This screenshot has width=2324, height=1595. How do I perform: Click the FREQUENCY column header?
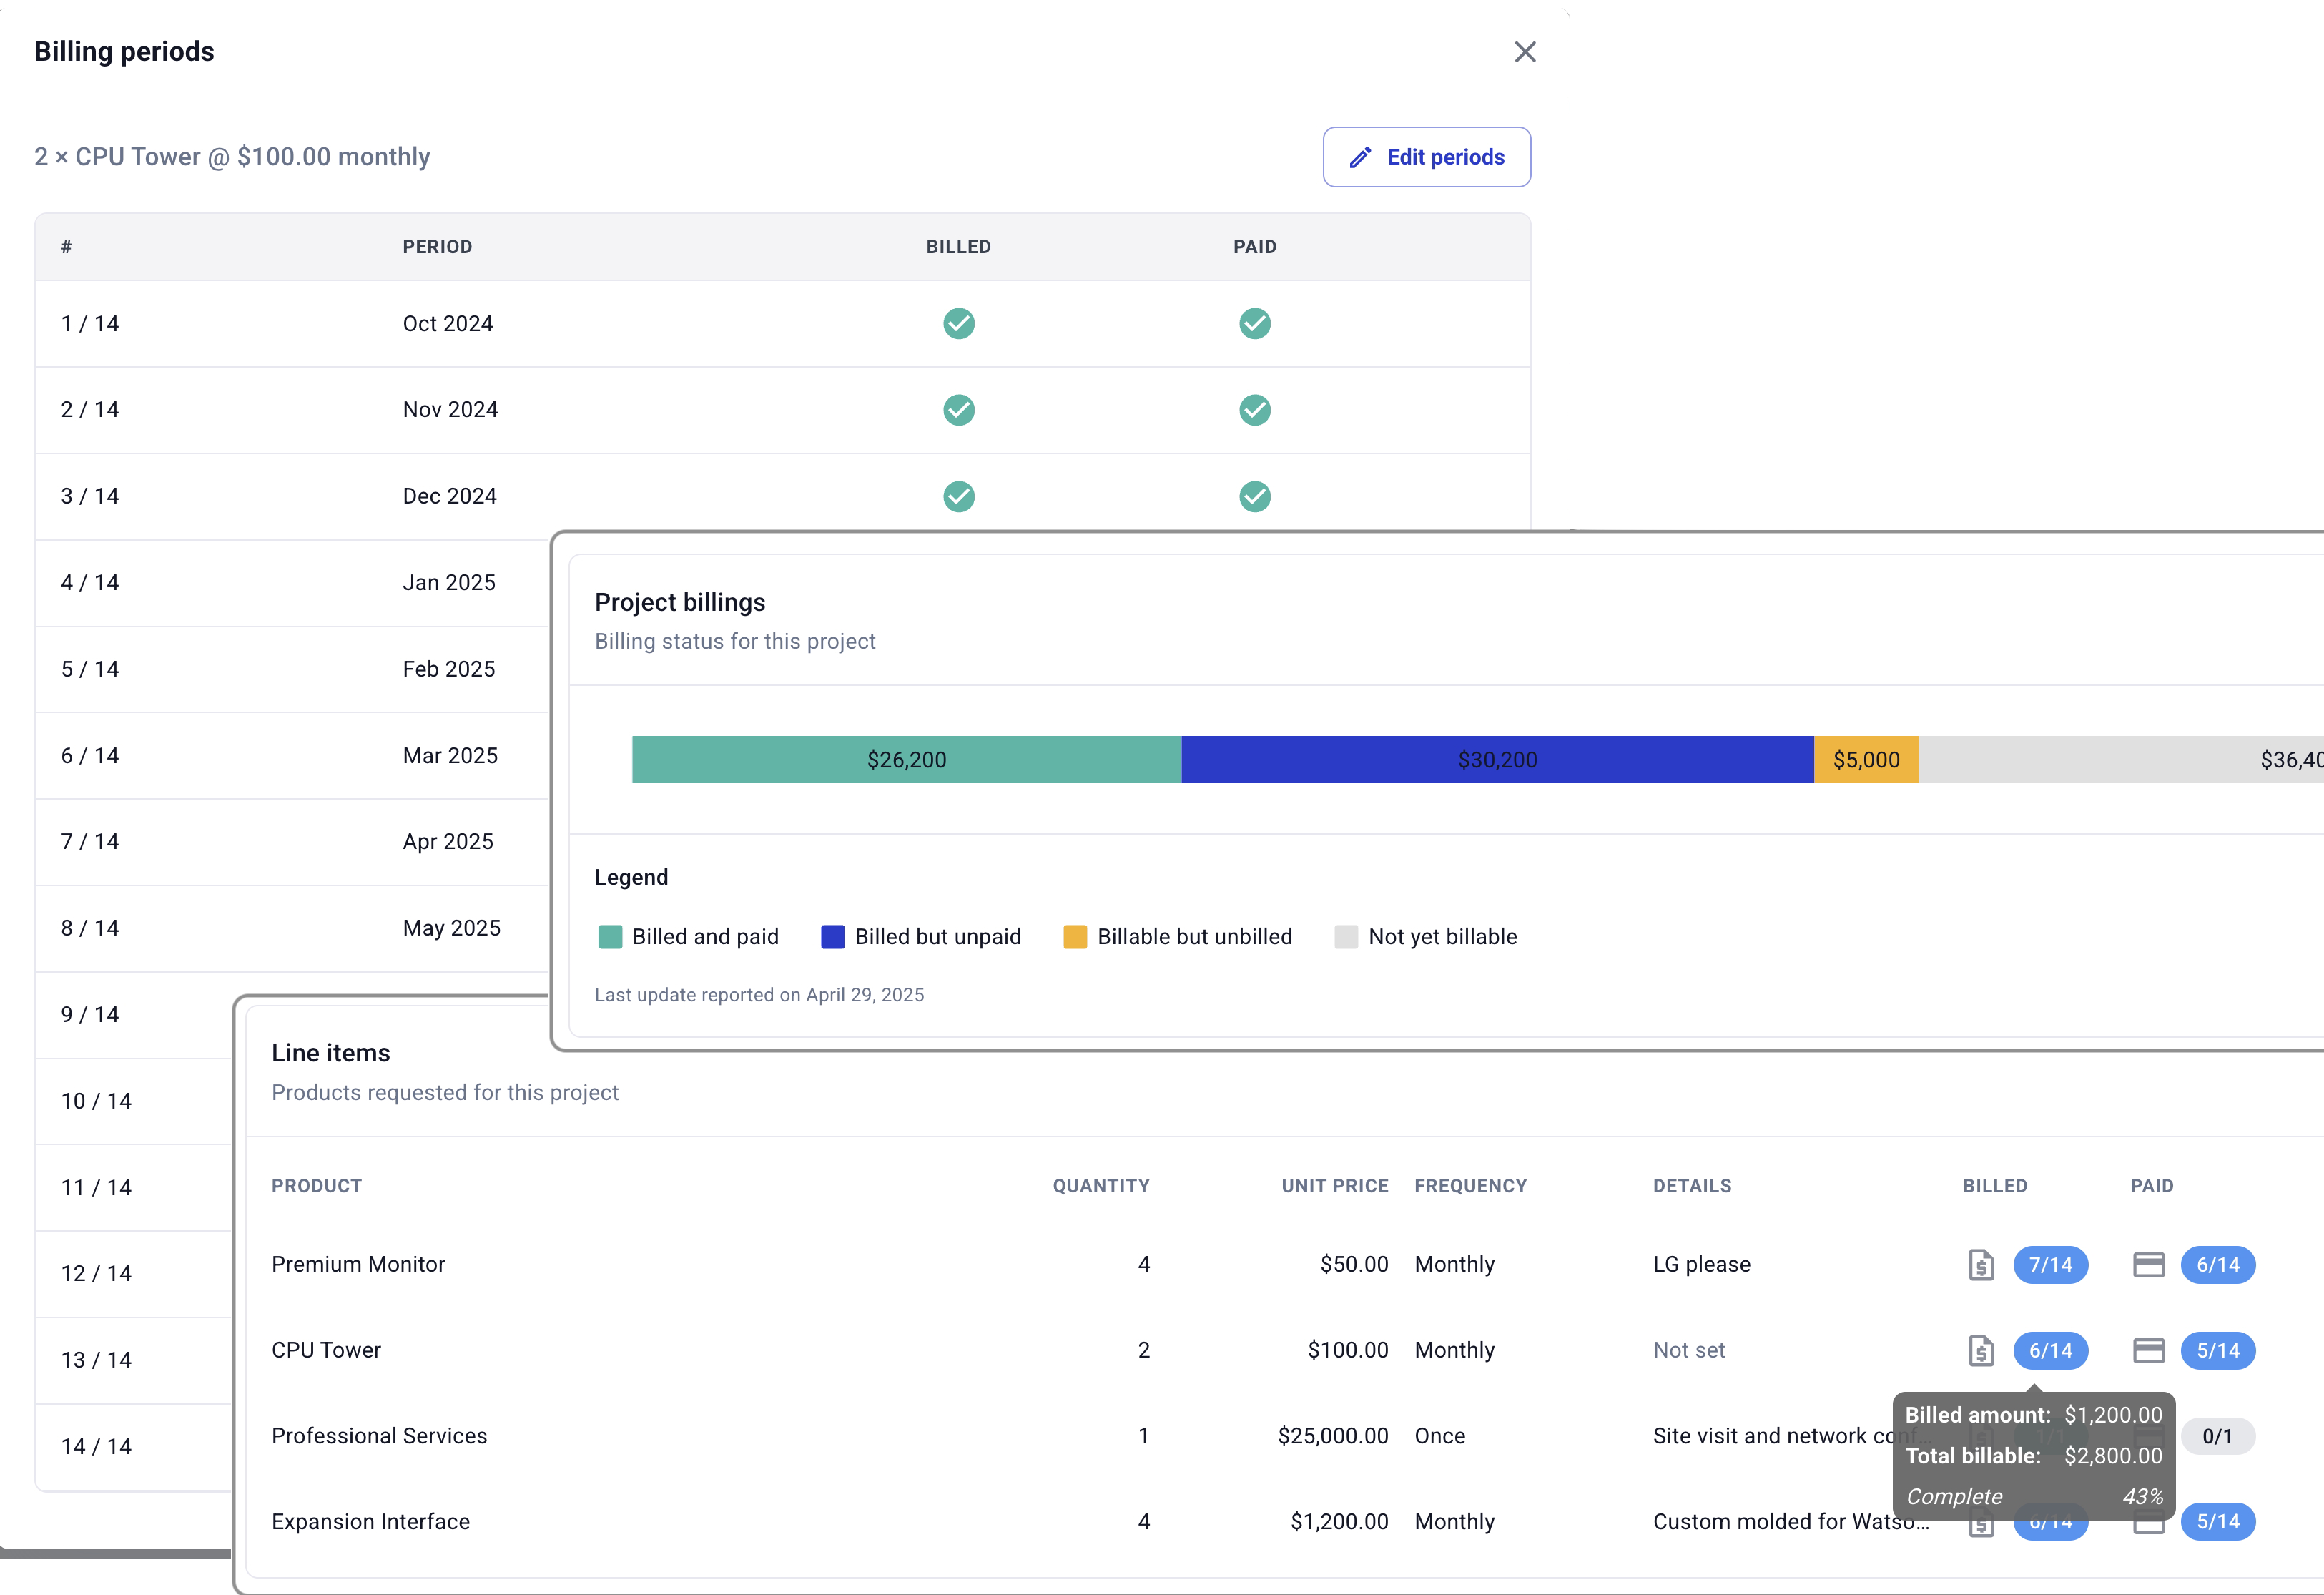[1470, 1186]
